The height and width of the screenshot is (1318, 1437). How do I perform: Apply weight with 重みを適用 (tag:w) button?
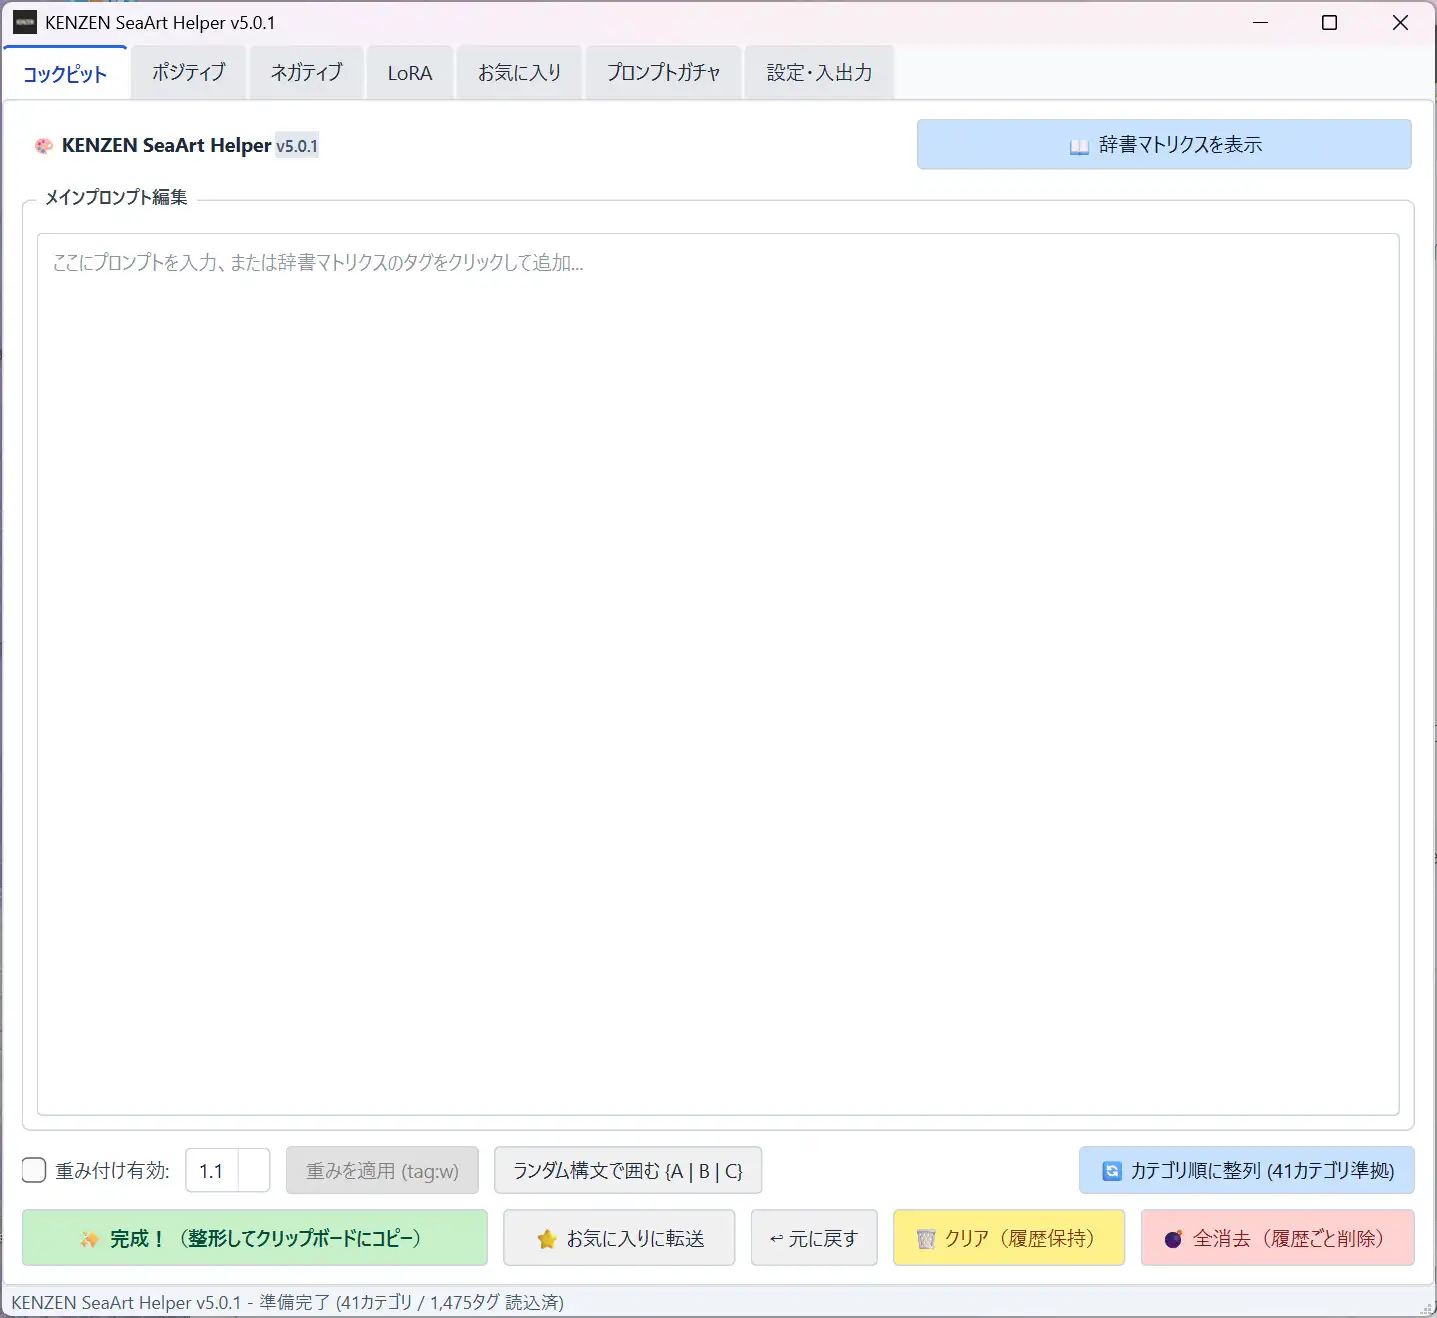pos(382,1170)
